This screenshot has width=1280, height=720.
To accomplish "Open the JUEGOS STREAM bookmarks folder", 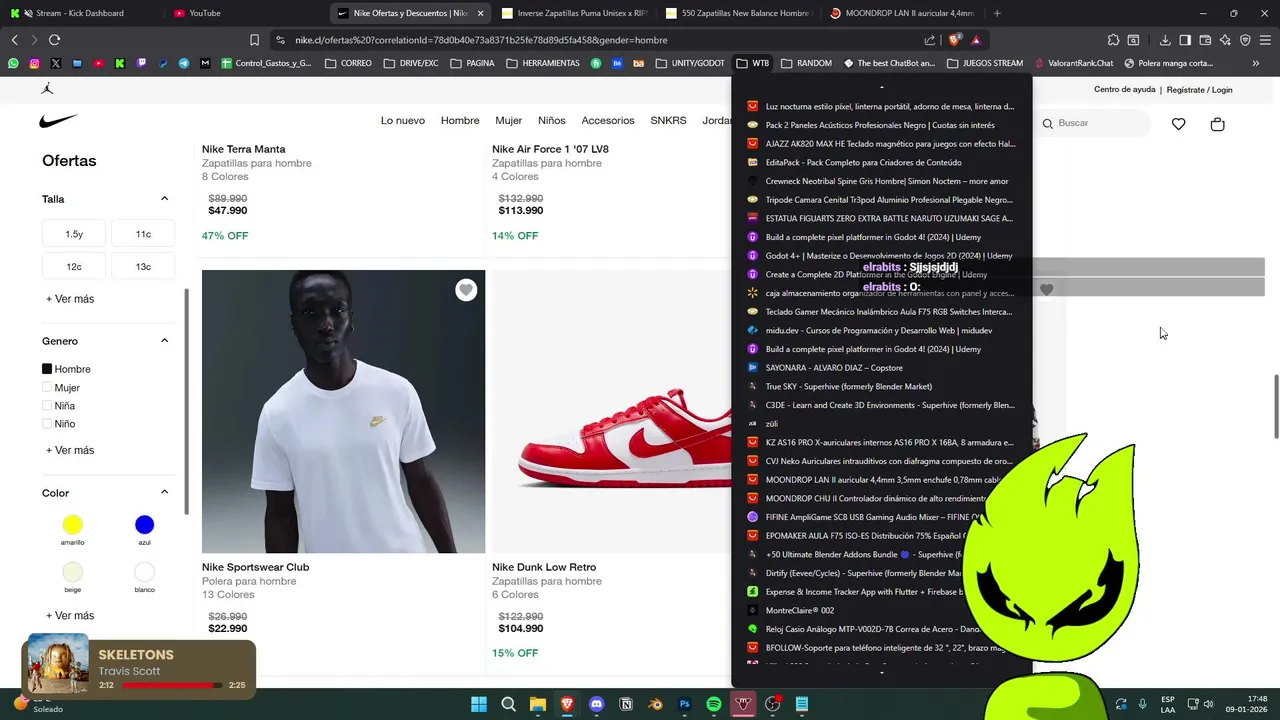I will (x=985, y=63).
